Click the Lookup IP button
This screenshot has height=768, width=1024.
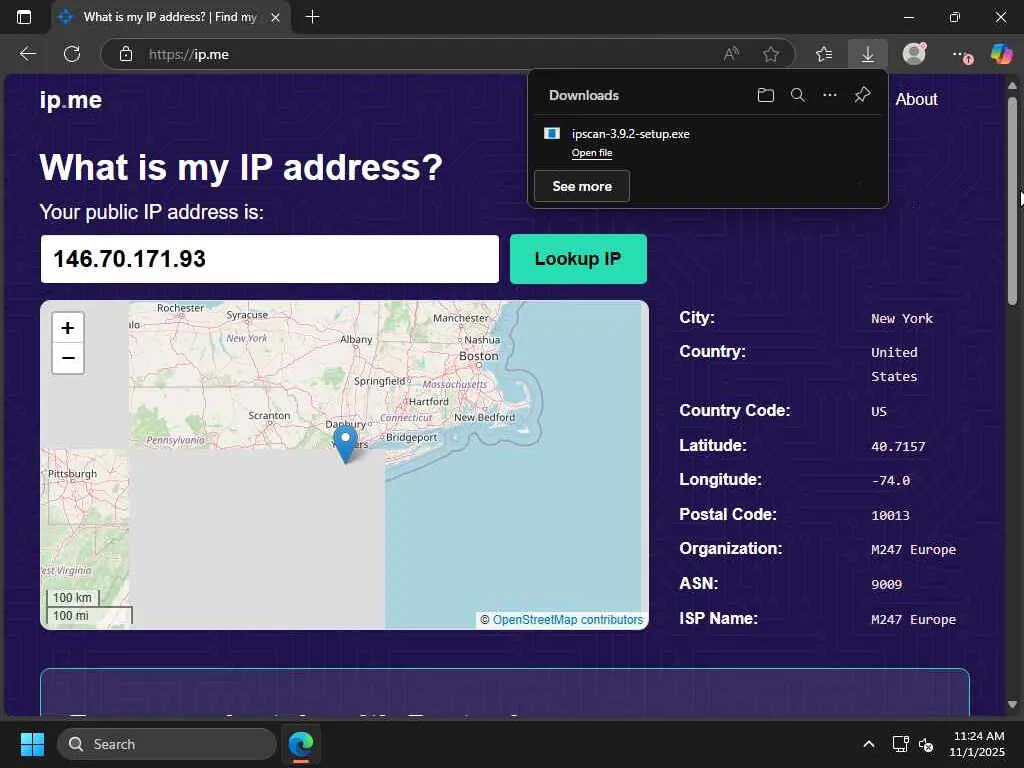click(578, 259)
